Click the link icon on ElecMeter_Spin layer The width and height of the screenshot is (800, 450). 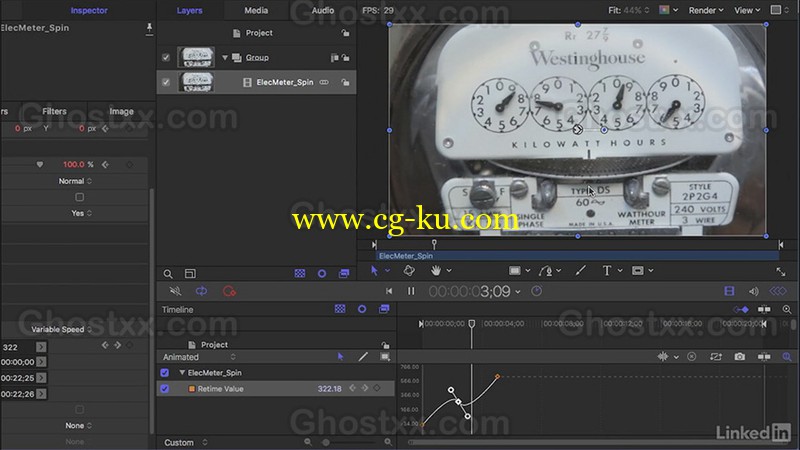click(x=324, y=82)
